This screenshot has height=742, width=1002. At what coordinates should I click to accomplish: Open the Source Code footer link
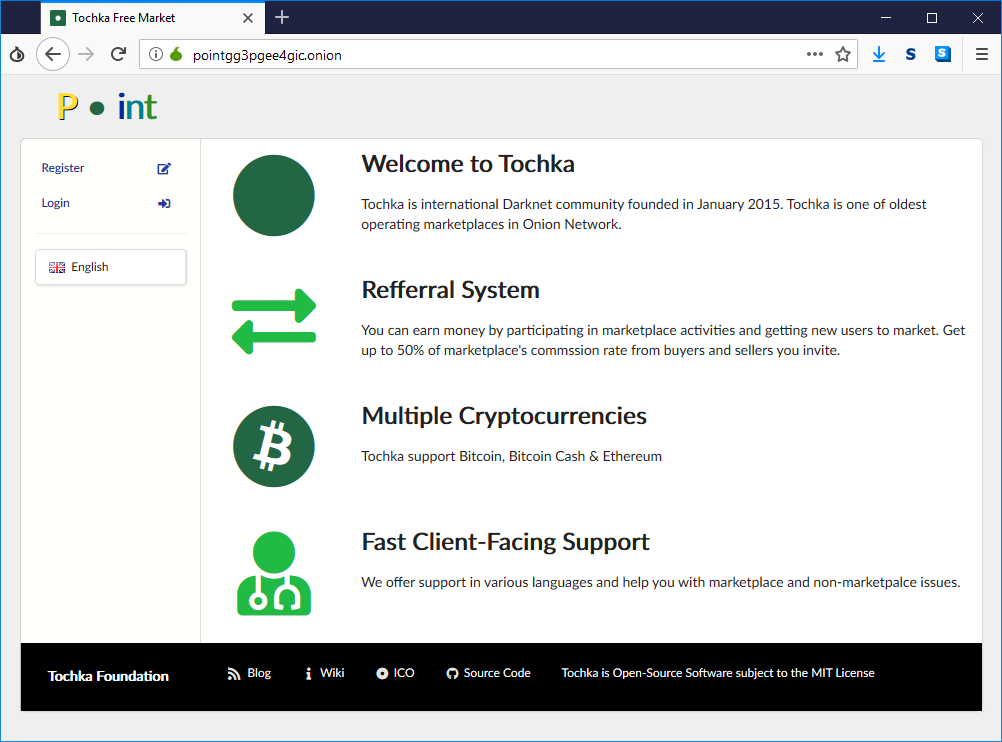pos(497,673)
